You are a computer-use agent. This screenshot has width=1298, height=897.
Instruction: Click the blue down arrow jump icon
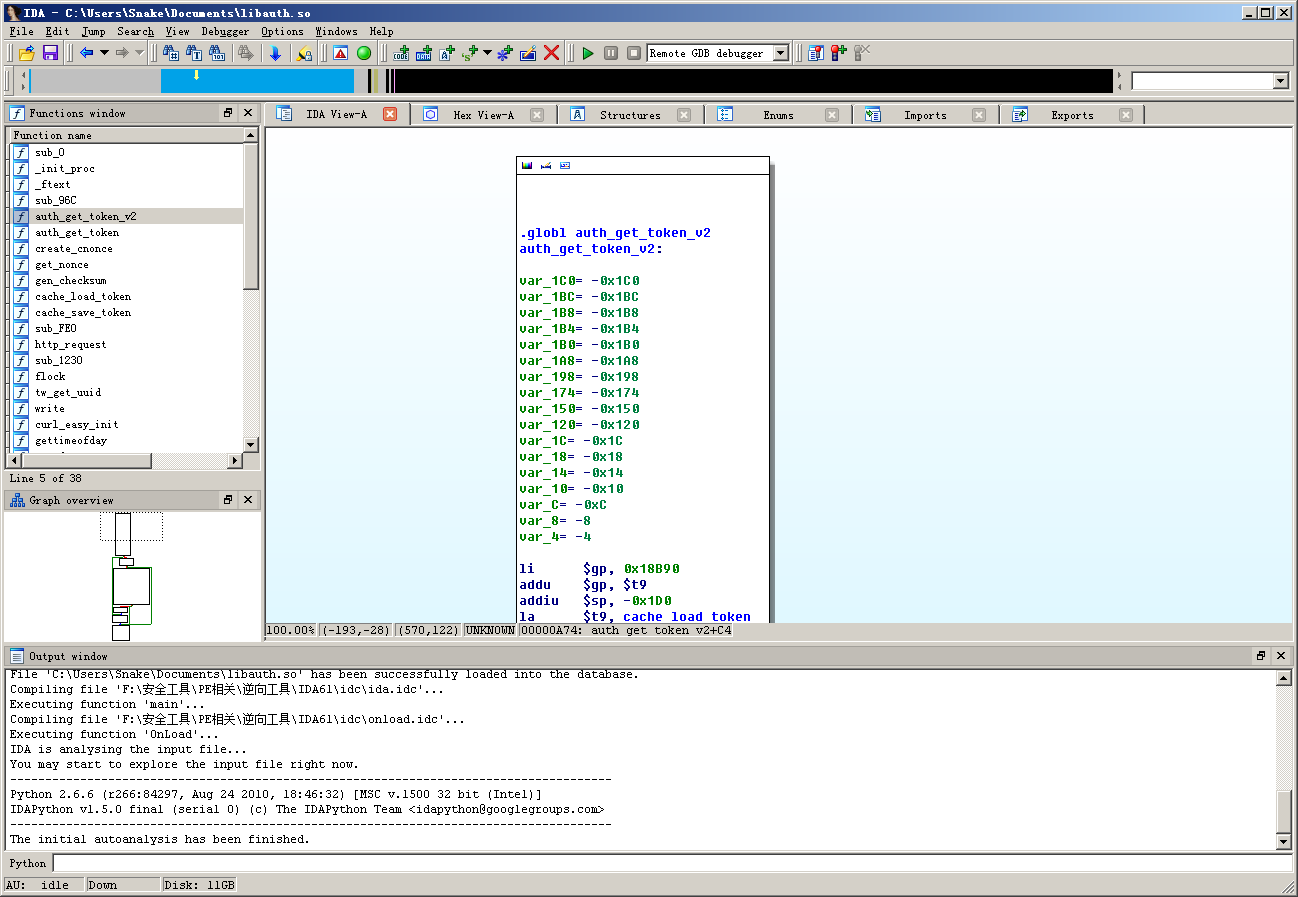[x=275, y=53]
